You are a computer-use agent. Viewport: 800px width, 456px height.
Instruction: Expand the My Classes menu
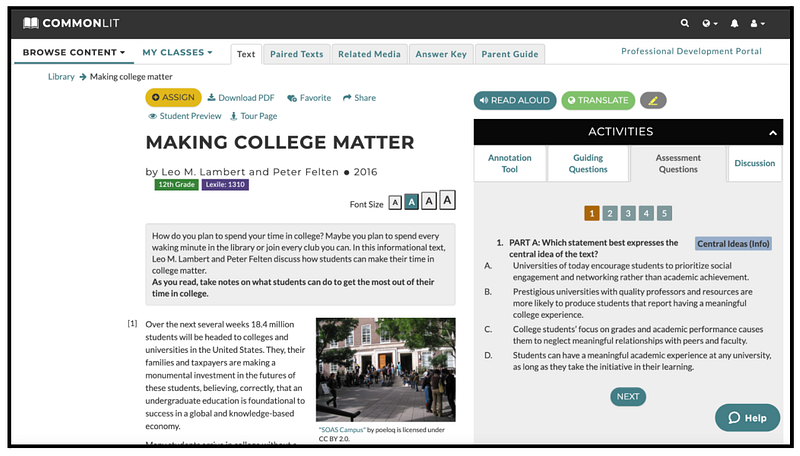(x=178, y=53)
